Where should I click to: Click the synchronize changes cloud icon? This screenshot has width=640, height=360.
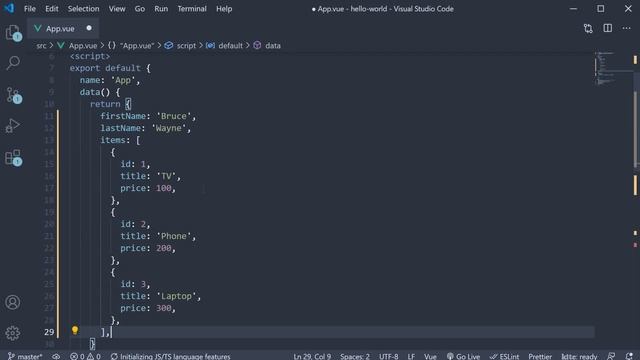(56, 356)
